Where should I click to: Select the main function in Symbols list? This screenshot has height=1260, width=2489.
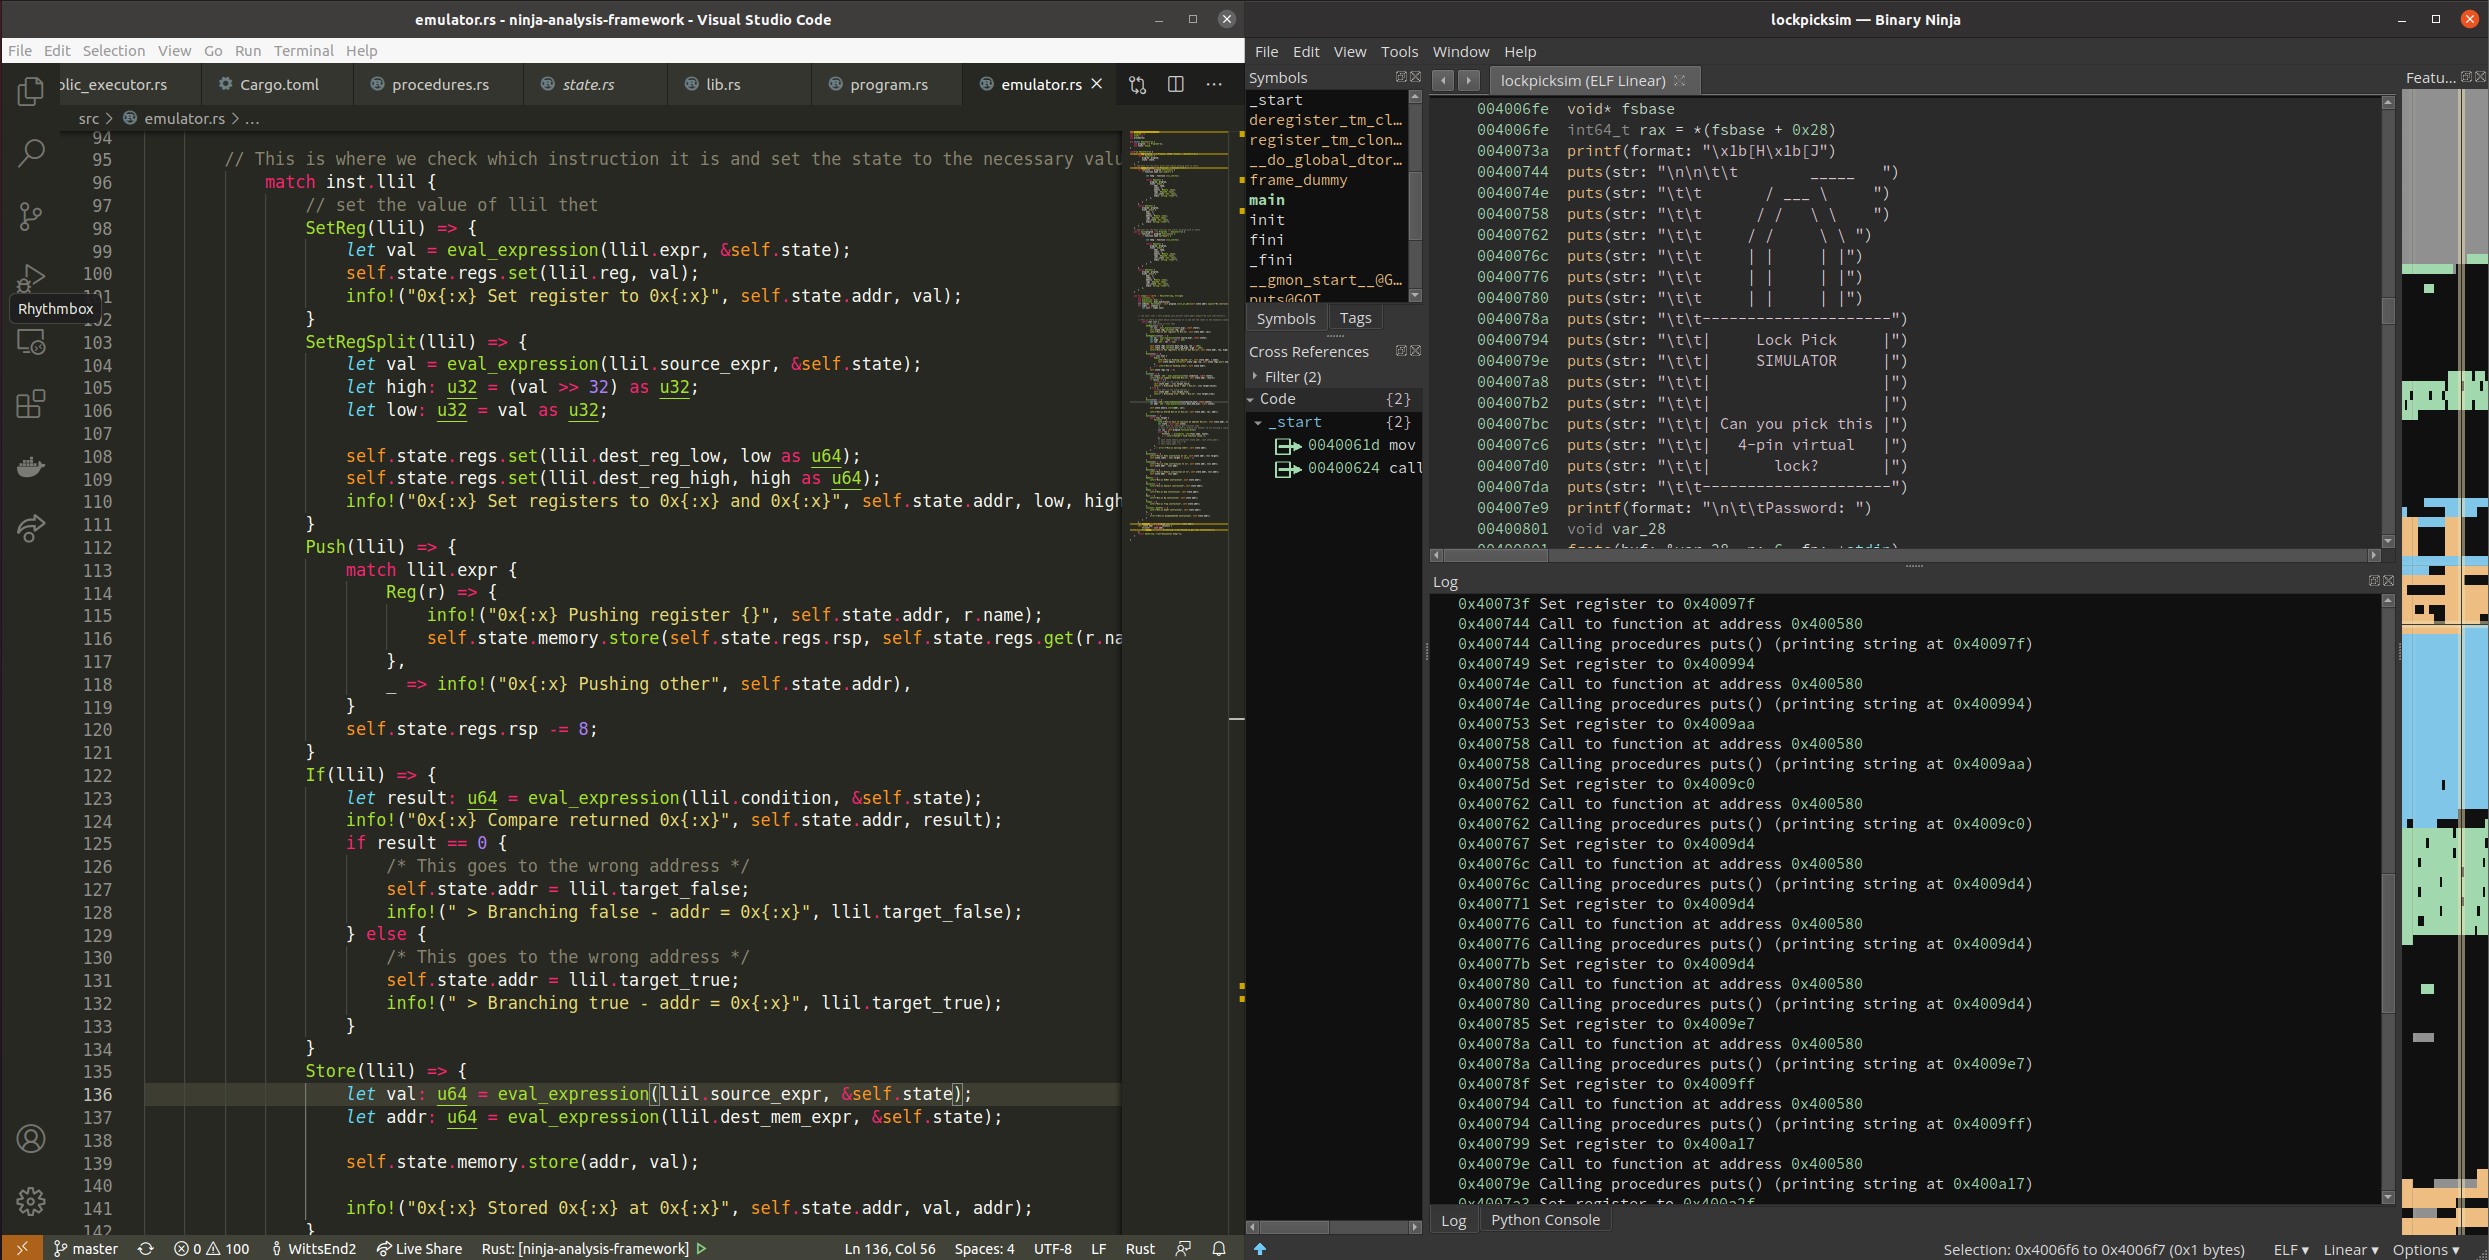(1267, 200)
